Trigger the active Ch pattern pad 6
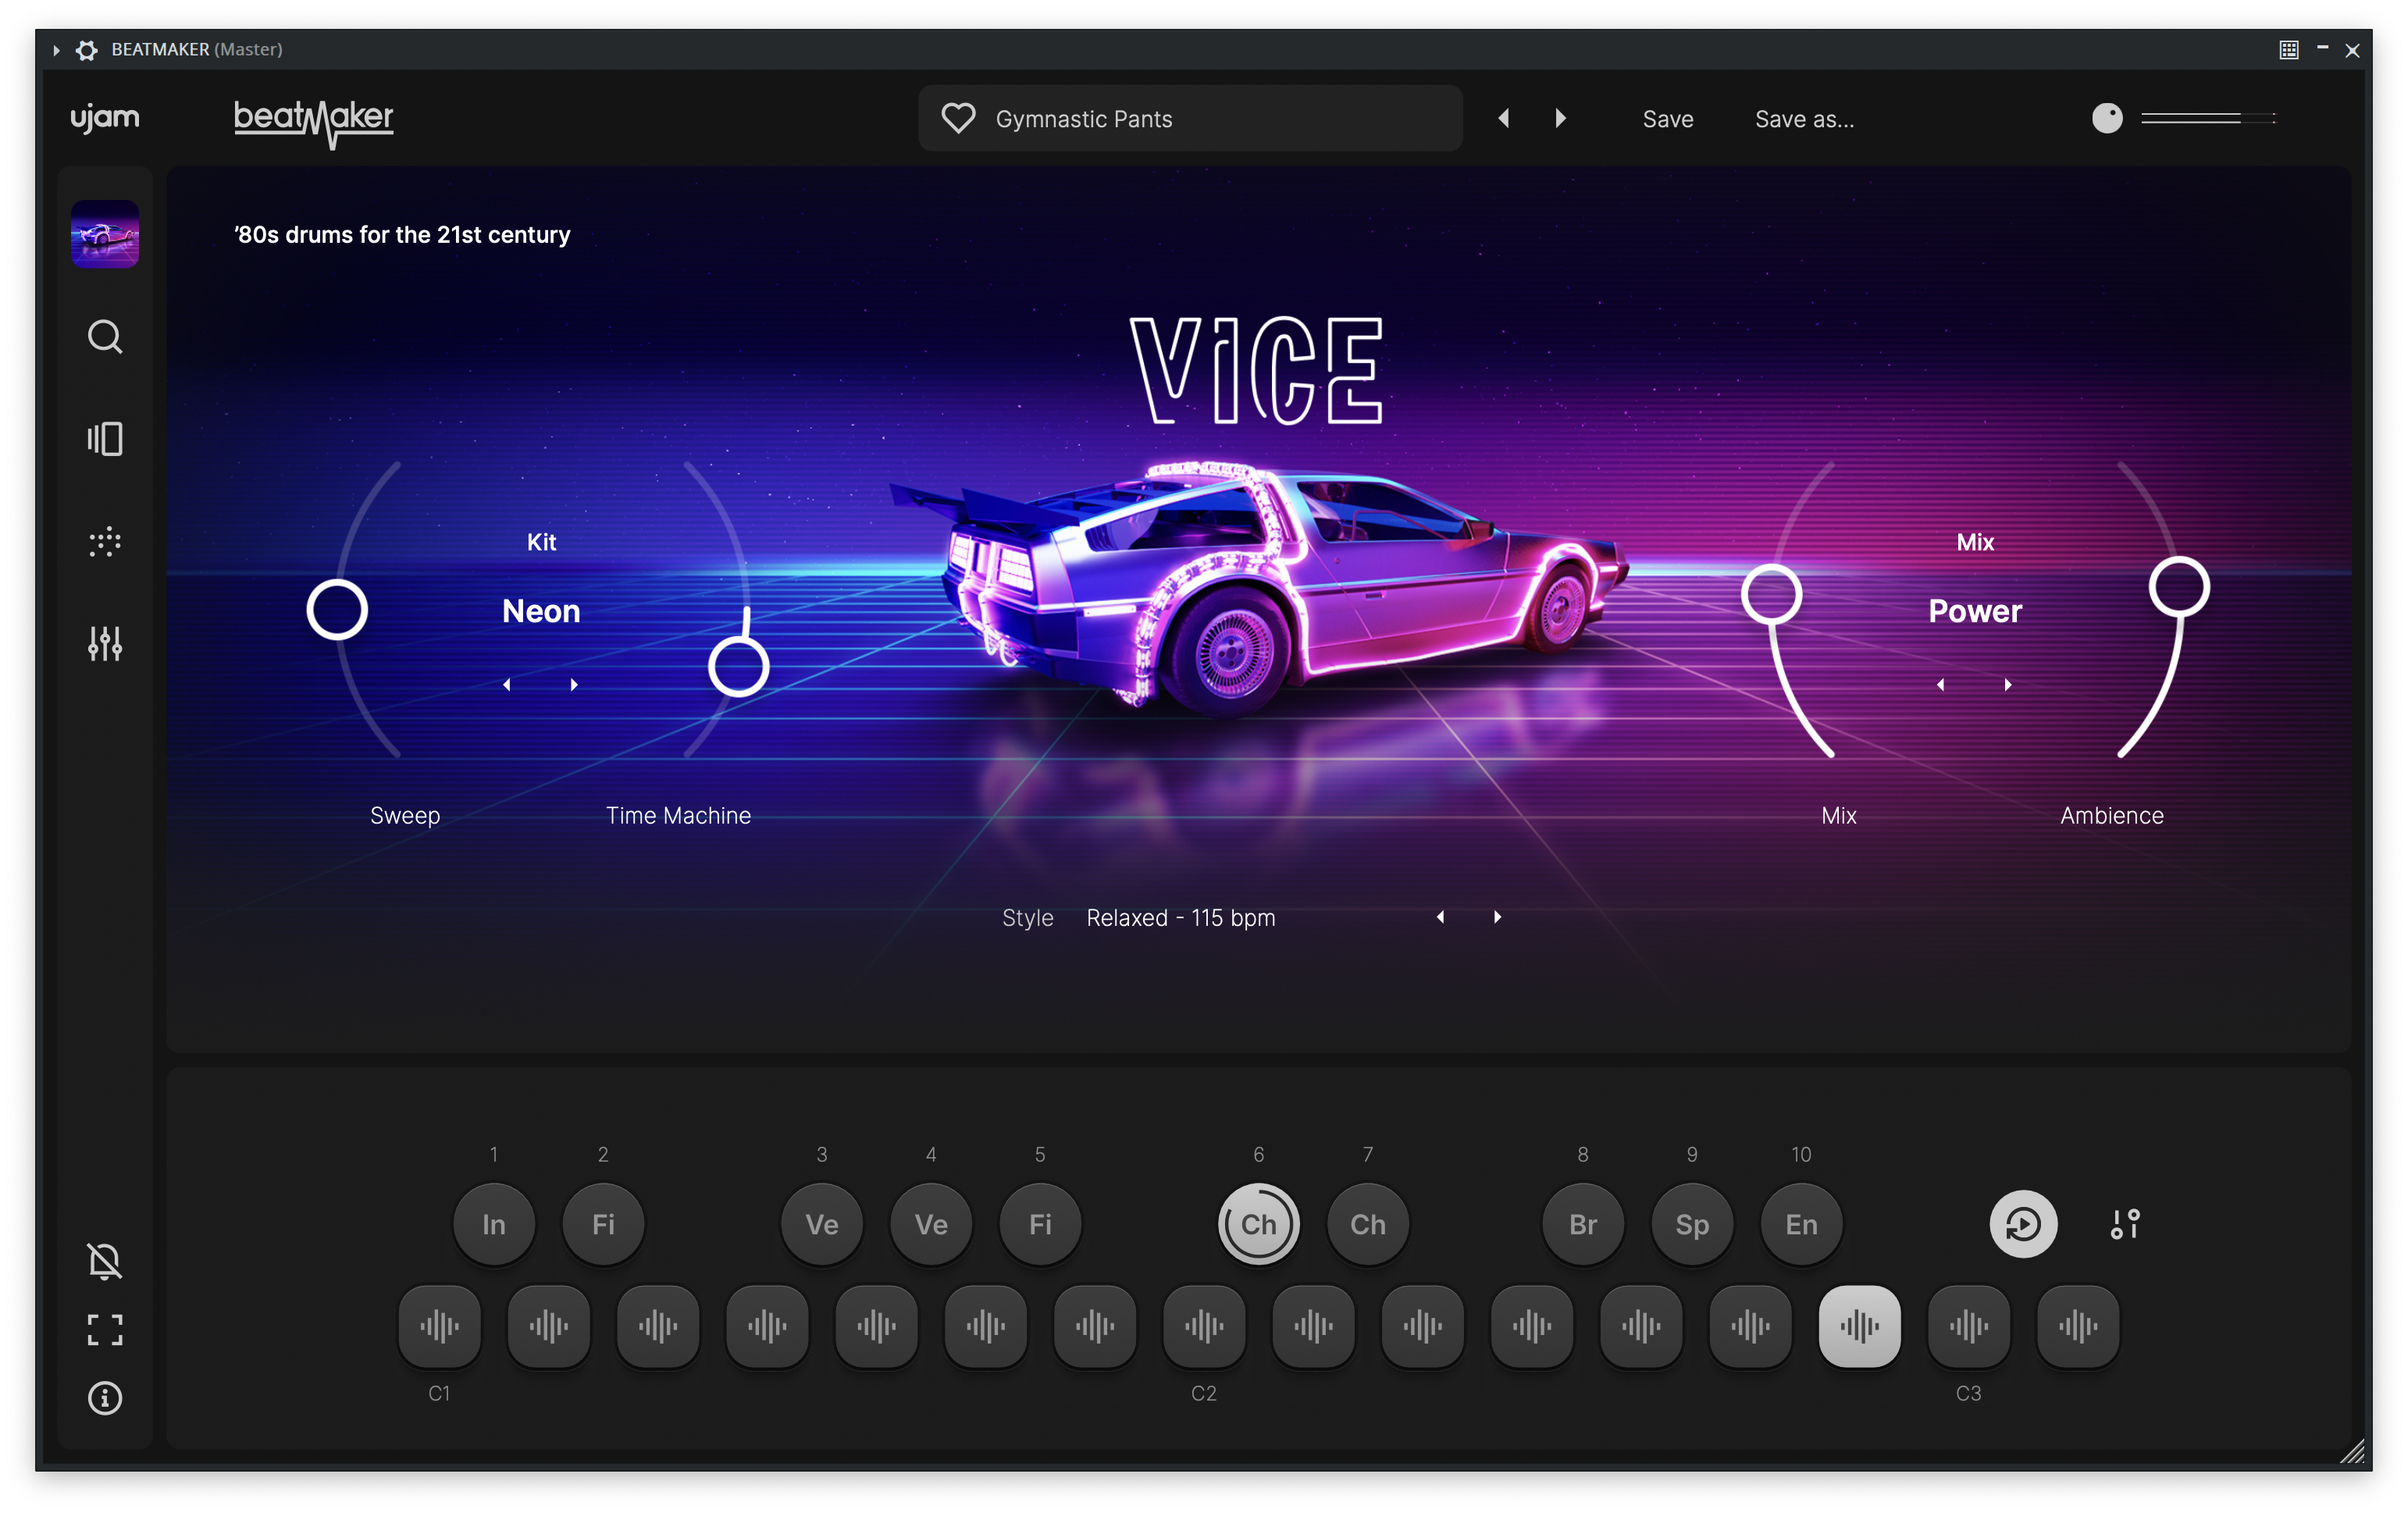The image size is (2408, 1513). point(1259,1224)
